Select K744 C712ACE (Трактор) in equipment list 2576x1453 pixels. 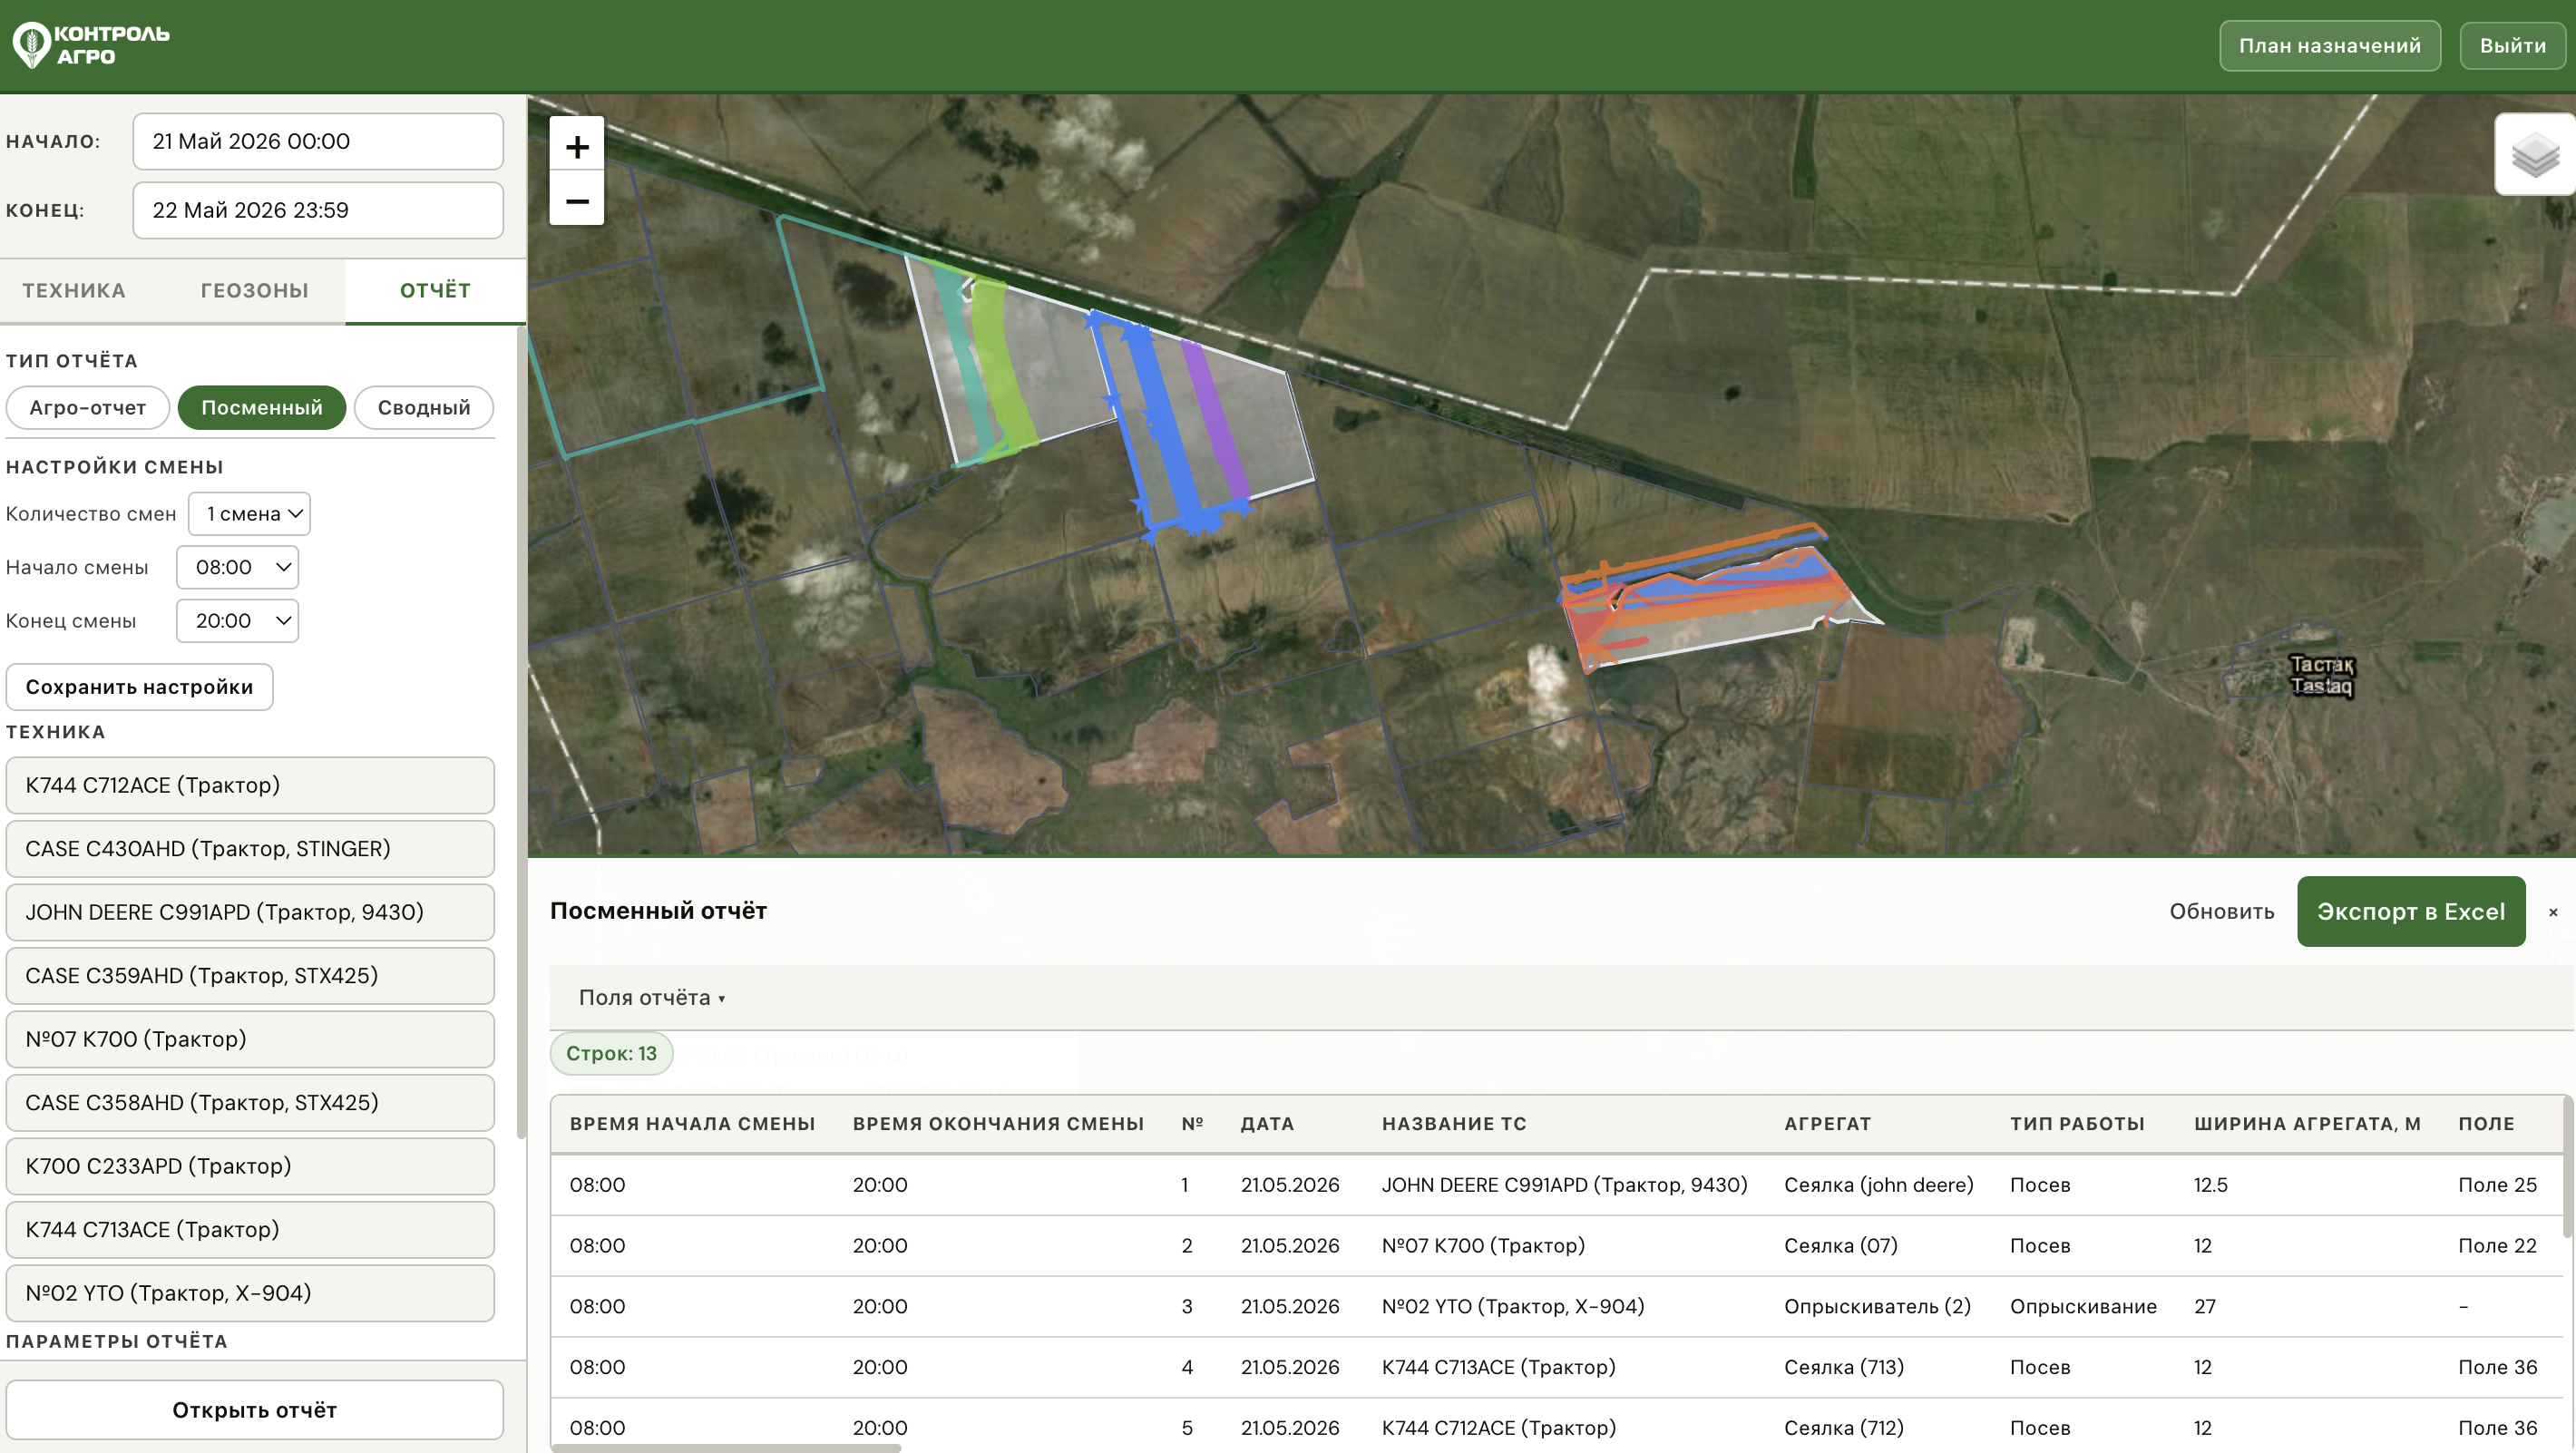click(x=250, y=785)
